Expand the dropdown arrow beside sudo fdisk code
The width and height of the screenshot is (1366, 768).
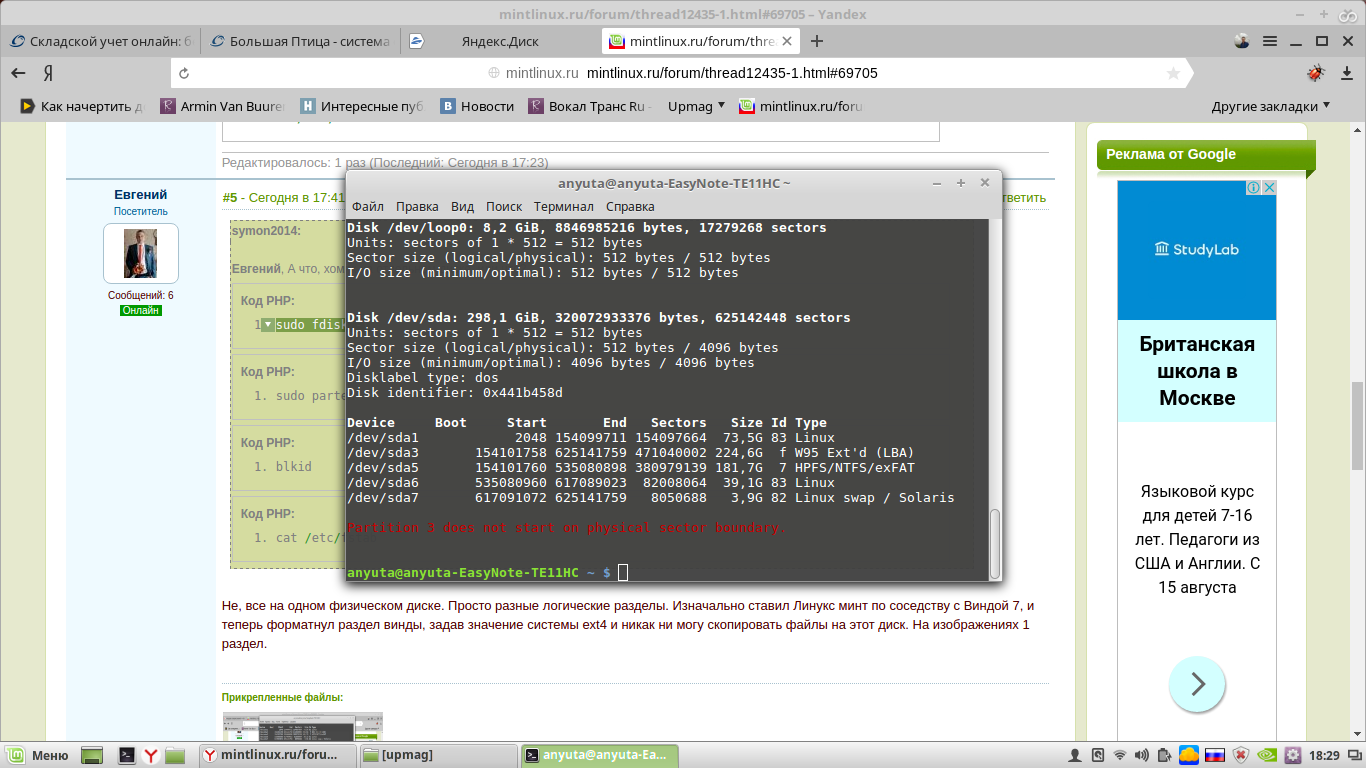(x=267, y=325)
